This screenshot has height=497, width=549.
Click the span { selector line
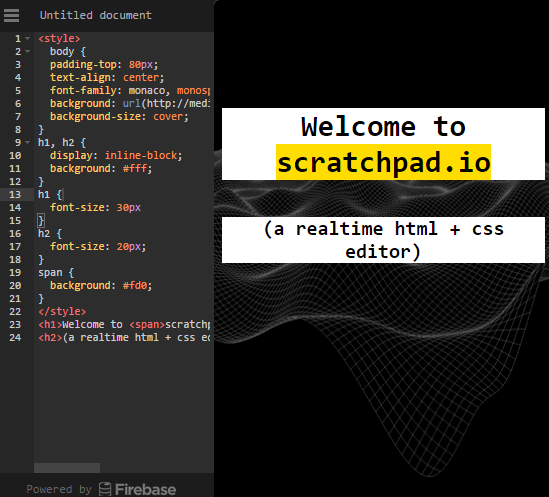(56, 273)
